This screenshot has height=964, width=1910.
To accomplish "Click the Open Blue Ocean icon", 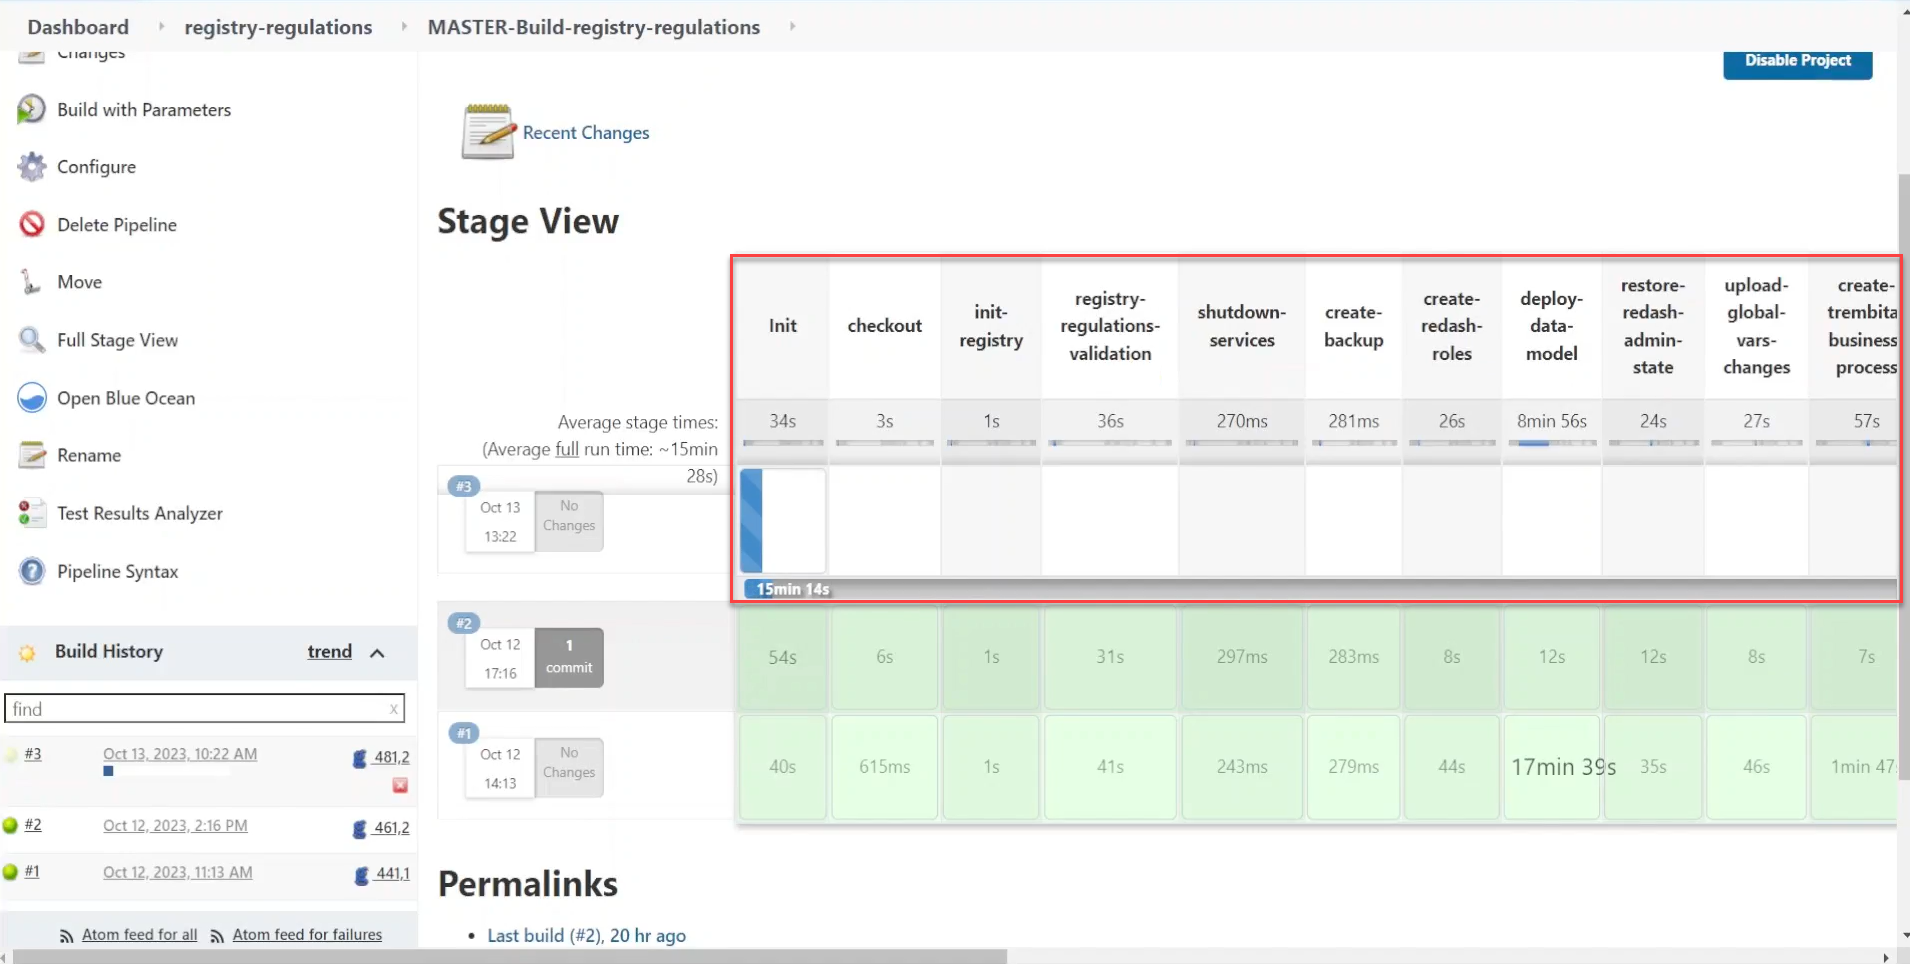I will click(x=32, y=398).
